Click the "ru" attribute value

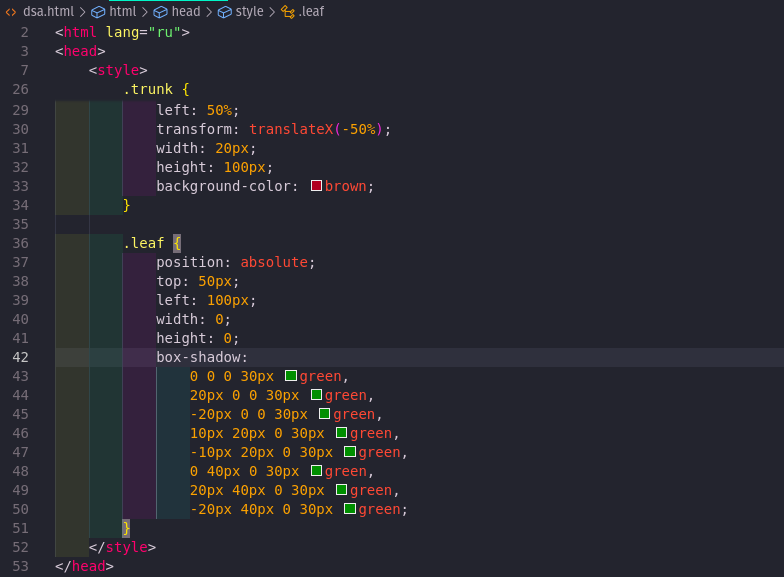click(164, 32)
